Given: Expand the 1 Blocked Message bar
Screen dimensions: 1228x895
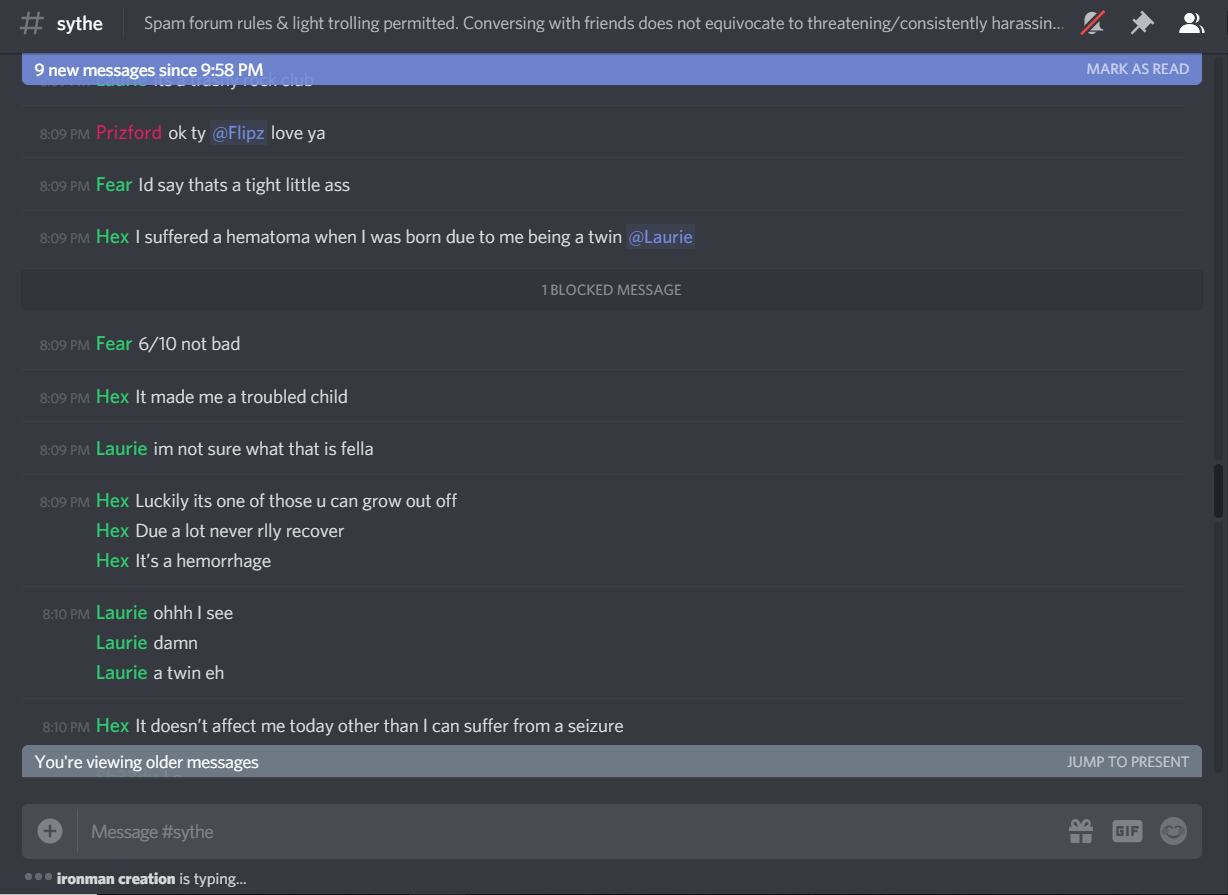Looking at the screenshot, I should pyautogui.click(x=612, y=290).
